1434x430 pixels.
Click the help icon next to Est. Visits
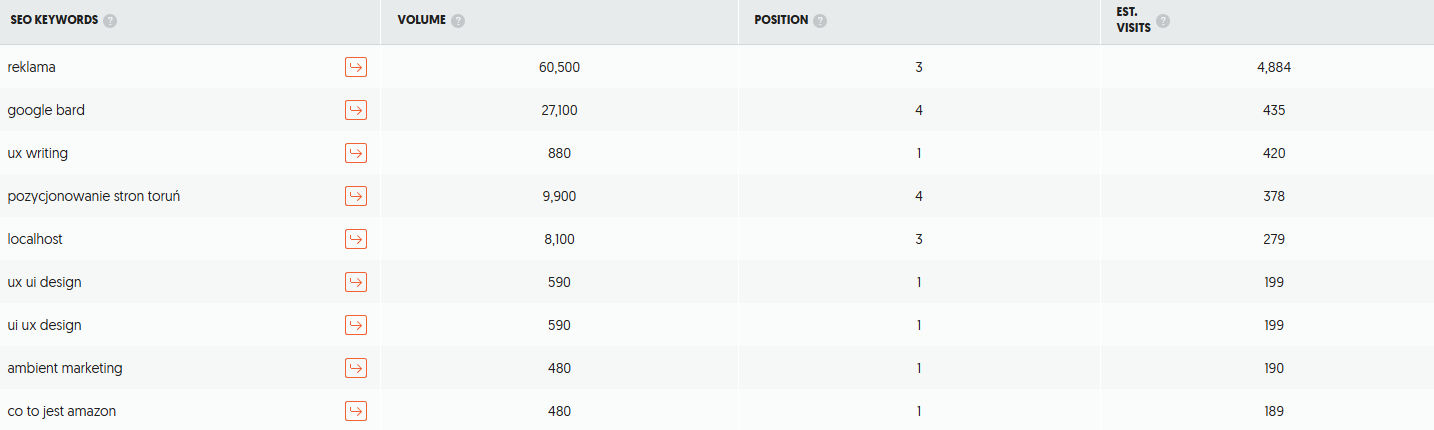click(x=1163, y=21)
